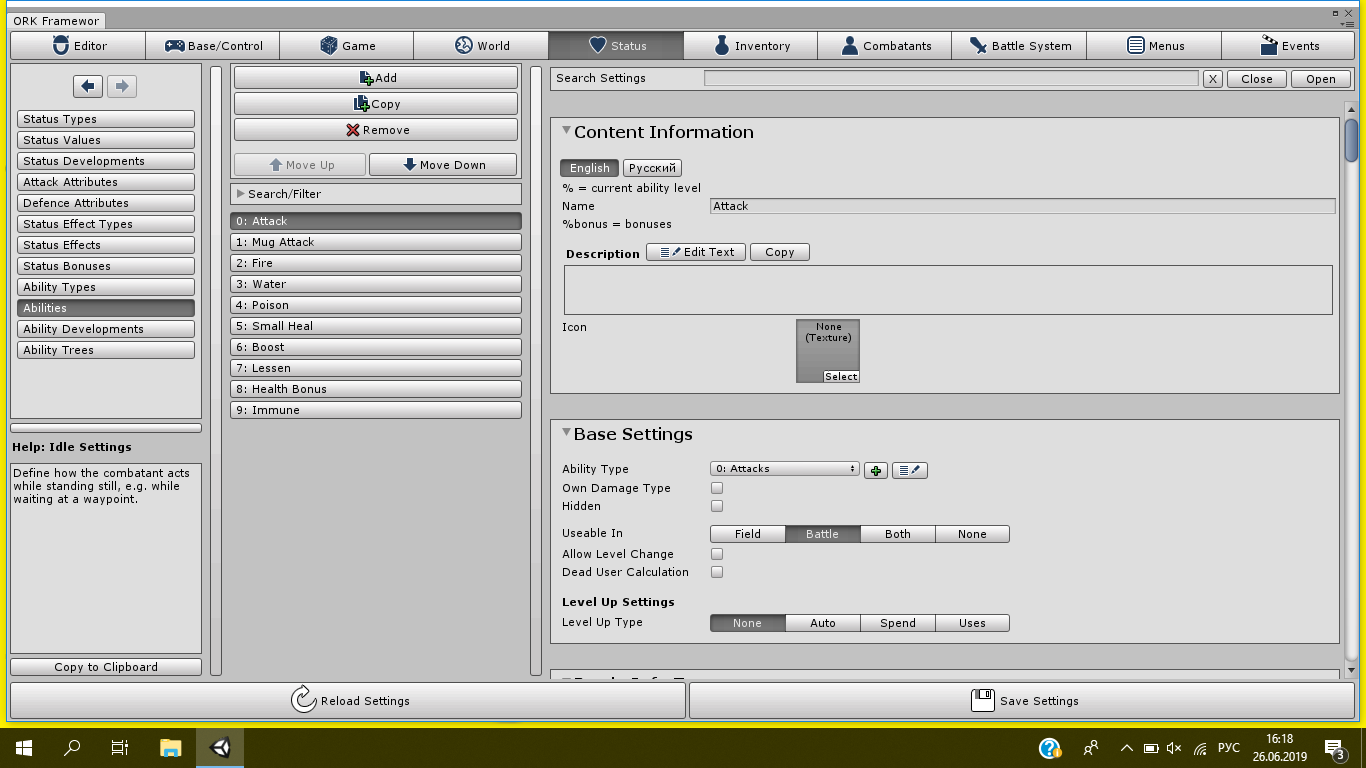
Task: Open Windows Start menu
Action: tap(23, 747)
